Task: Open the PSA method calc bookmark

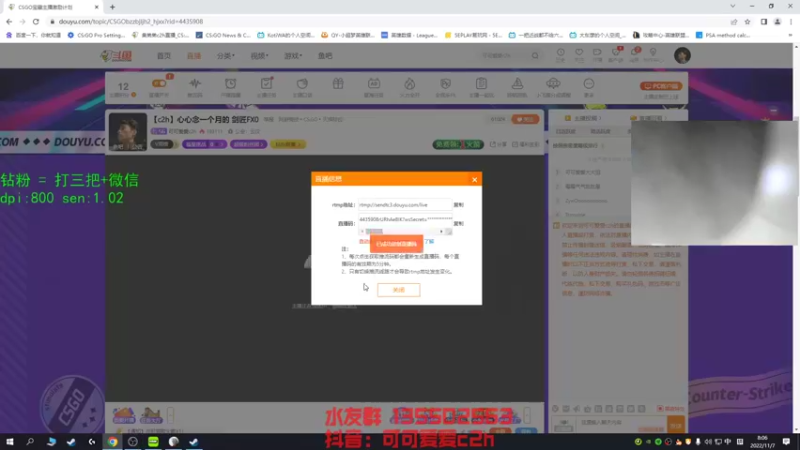Action: (x=722, y=35)
